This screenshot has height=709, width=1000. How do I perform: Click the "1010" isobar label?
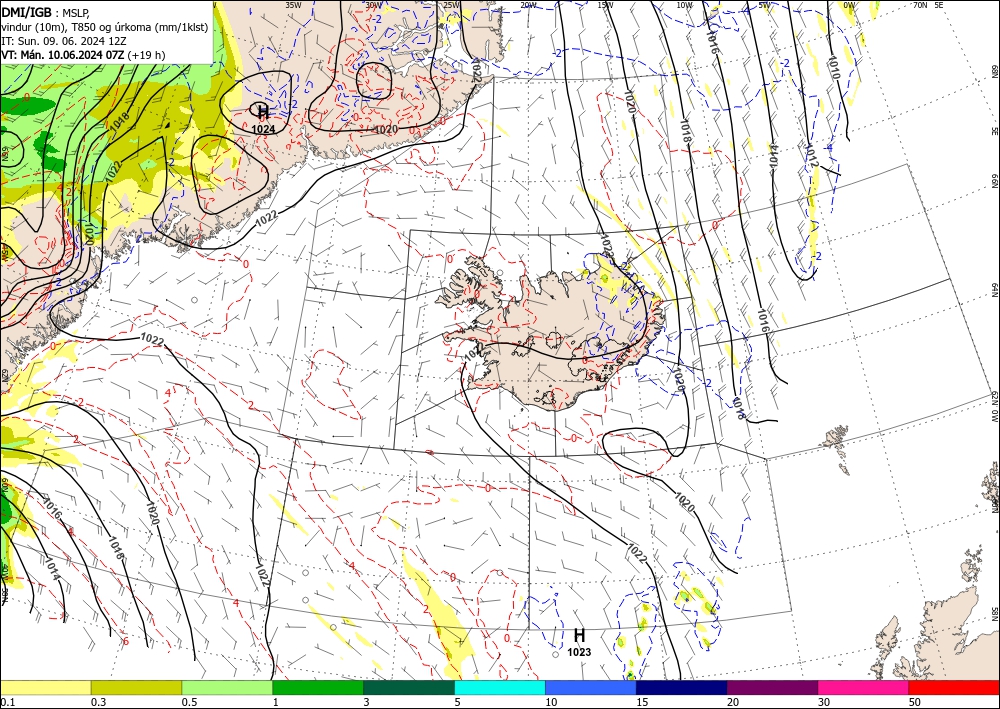834,68
